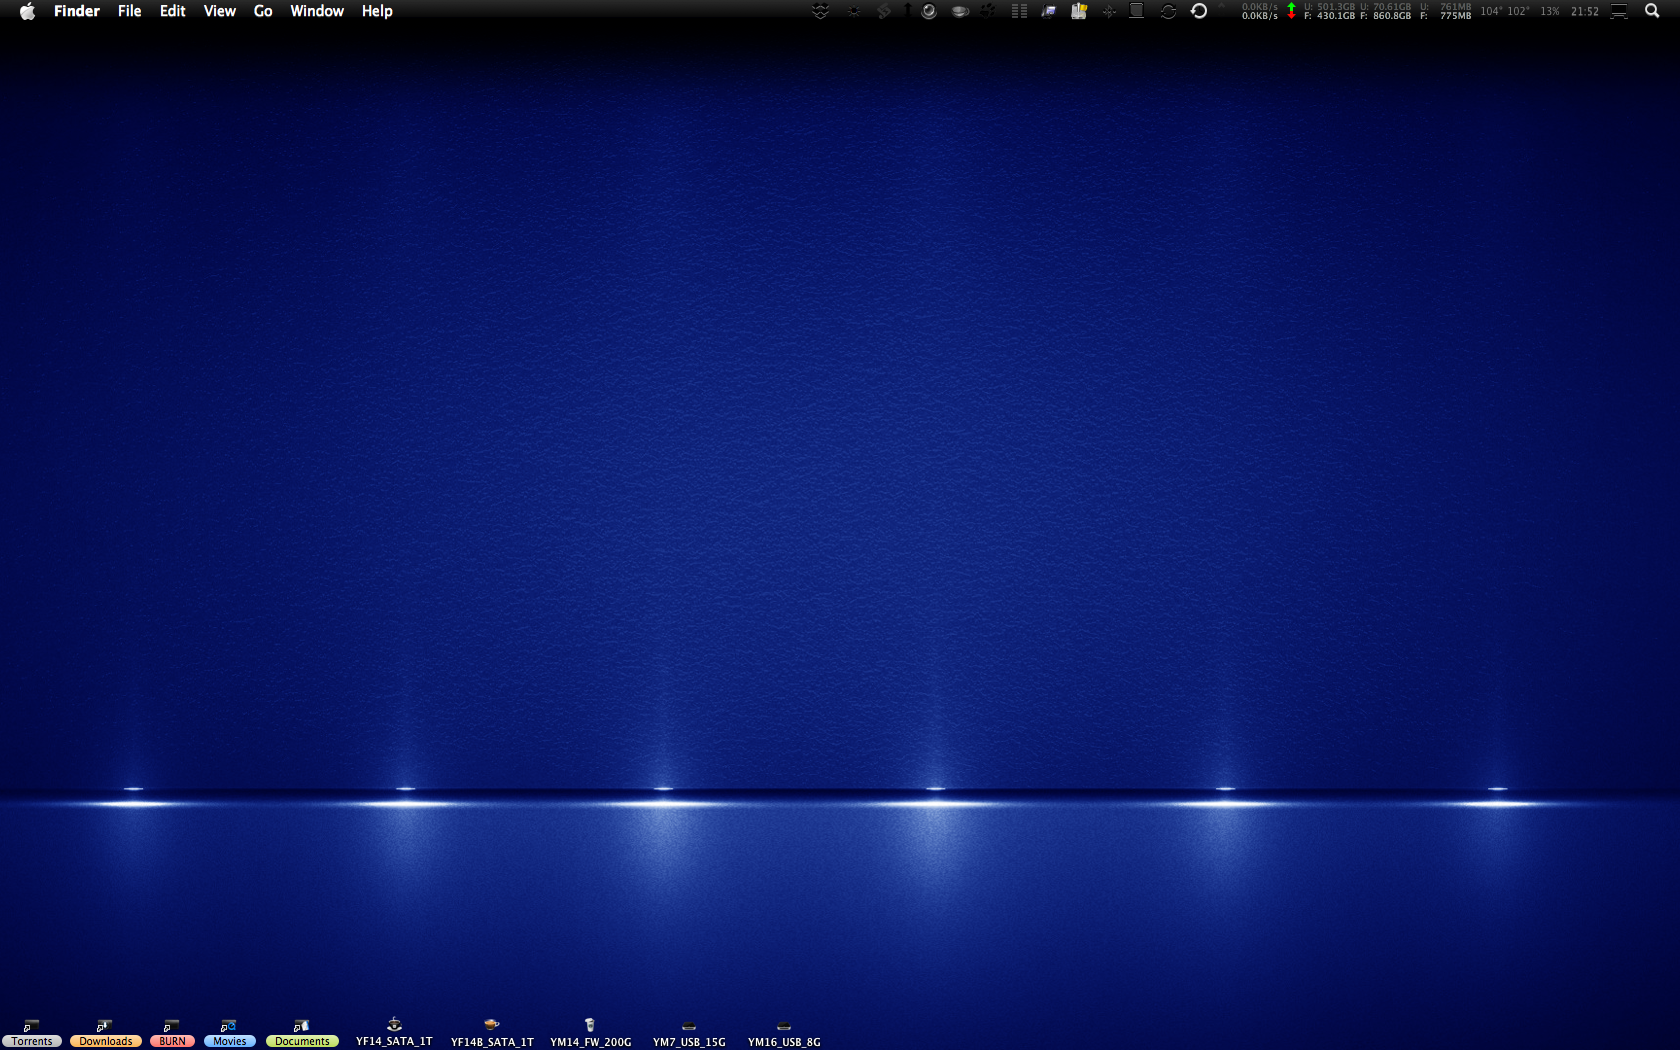Viewport: 1680px width, 1050px height.
Task: Select the YF14B_SATA_1T drive icon
Action: click(492, 1034)
